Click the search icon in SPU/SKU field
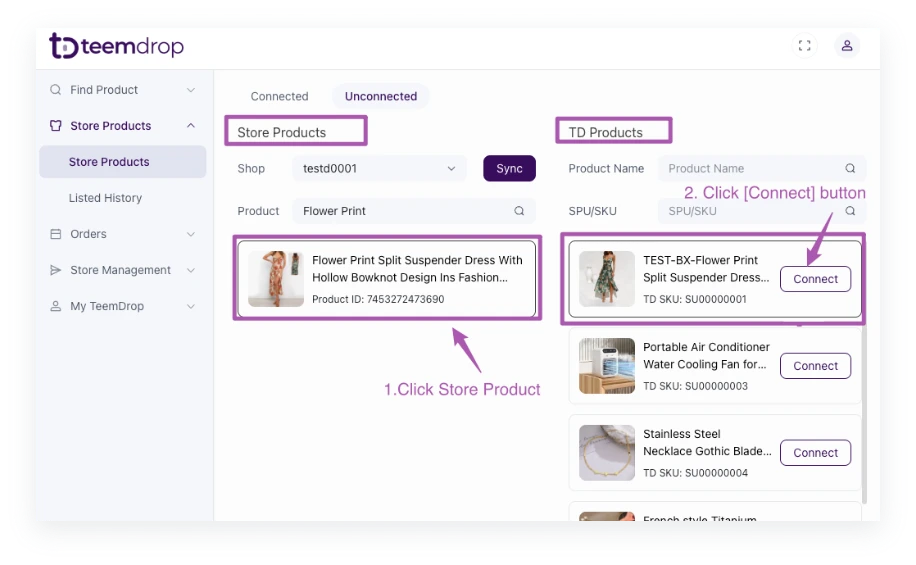 click(x=850, y=211)
